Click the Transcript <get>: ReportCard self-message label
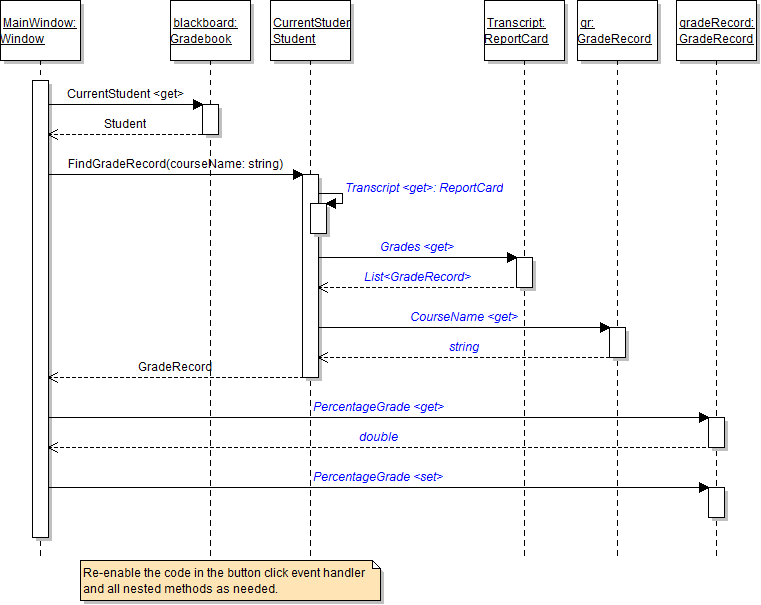This screenshot has width=761, height=605. pos(424,188)
